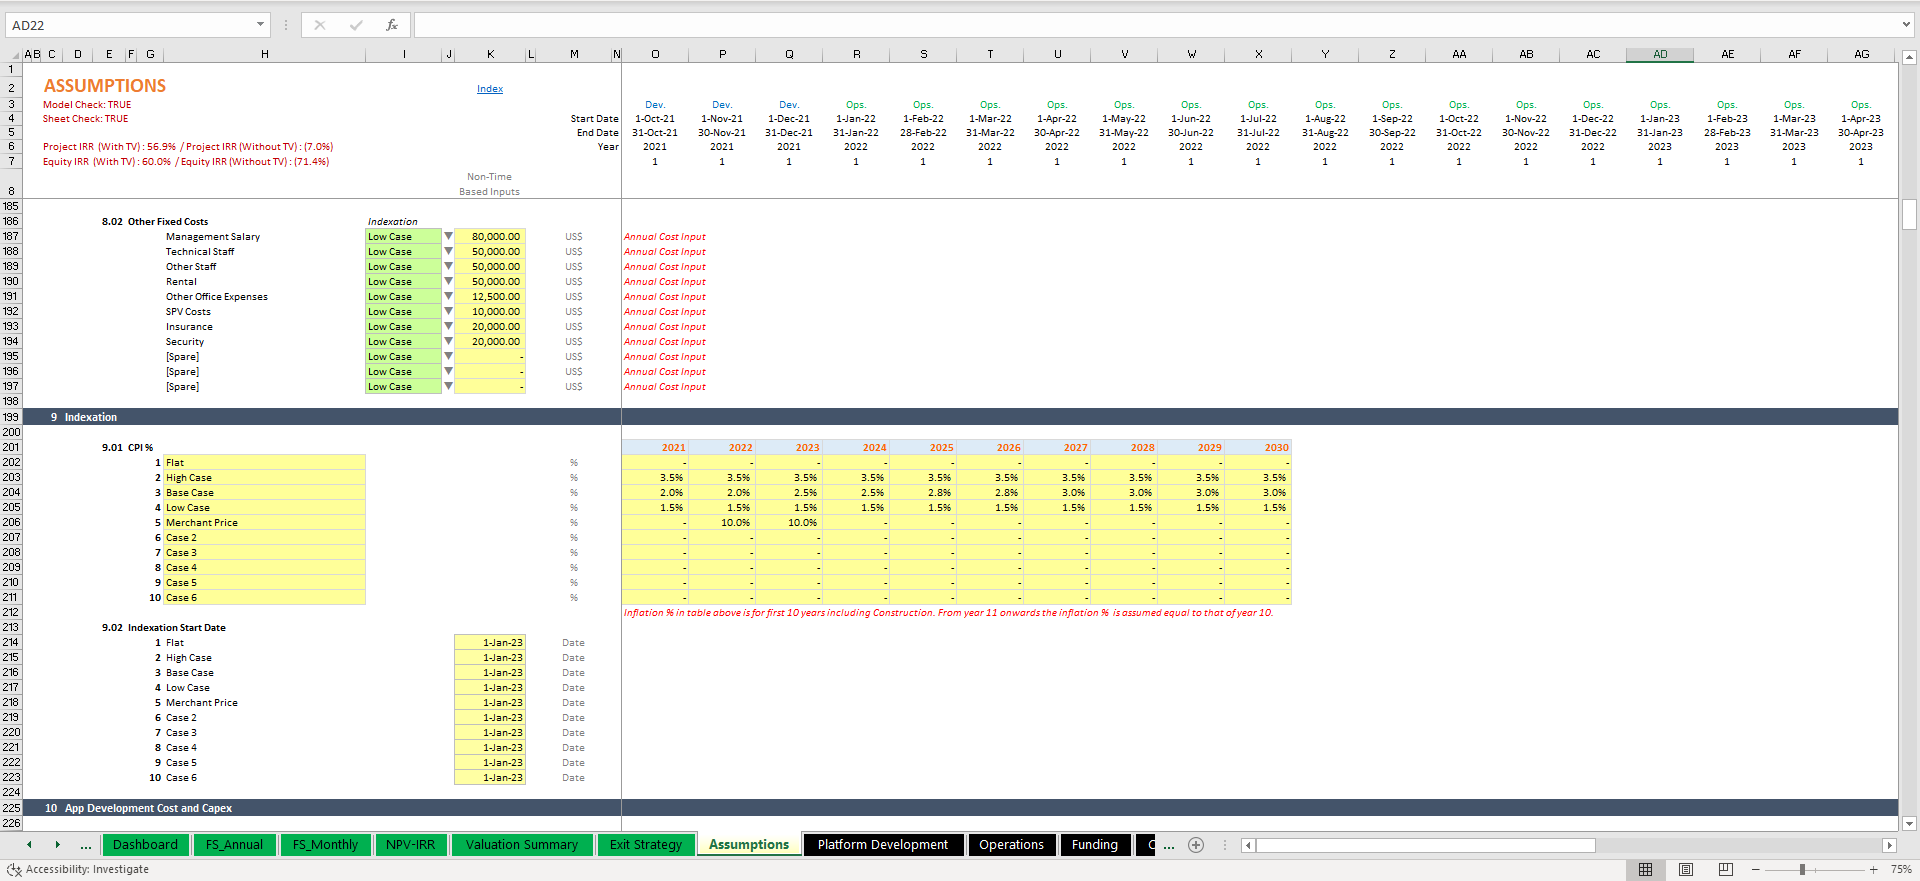Image resolution: width=1920 pixels, height=881 pixels.
Task: Add a new sheet with plus icon
Action: (x=1195, y=845)
